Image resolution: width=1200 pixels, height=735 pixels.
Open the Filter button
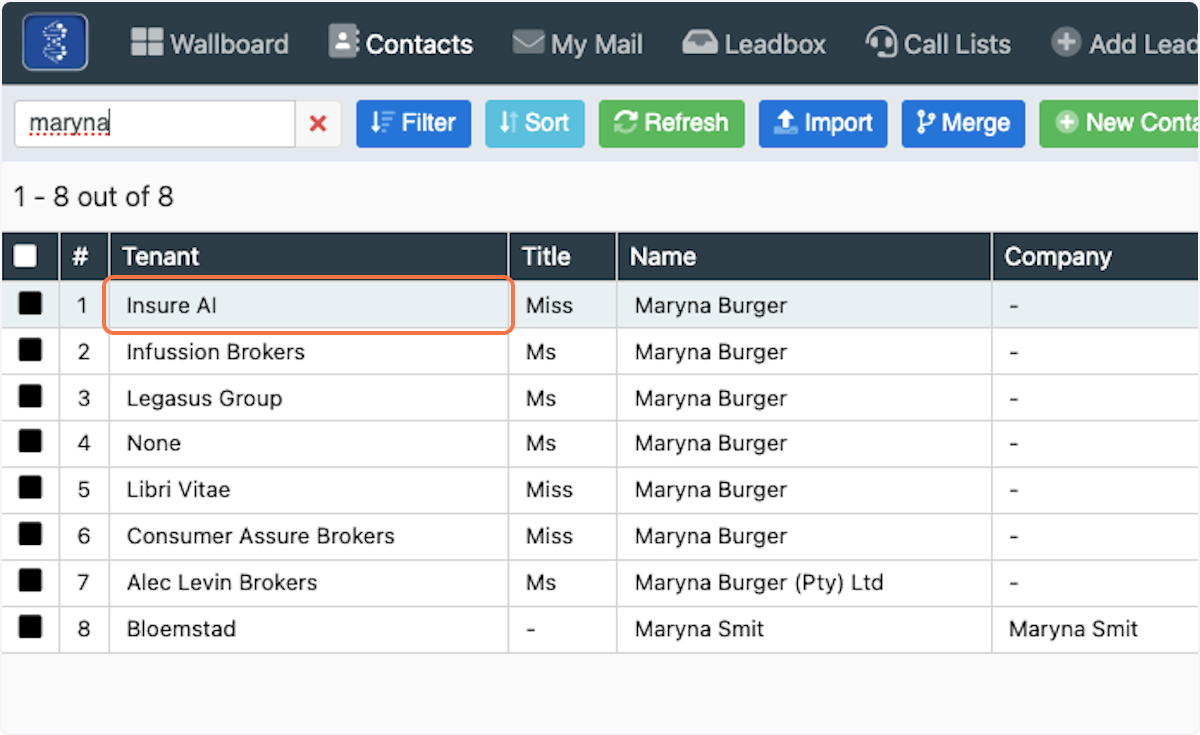coord(413,123)
